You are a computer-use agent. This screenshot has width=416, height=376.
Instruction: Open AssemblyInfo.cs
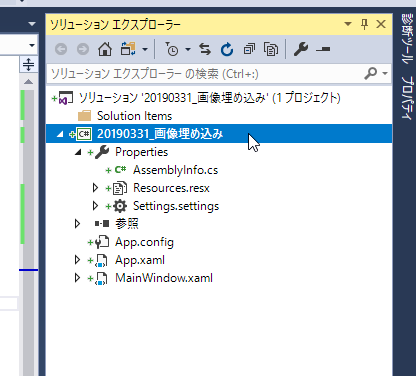pyautogui.click(x=175, y=170)
